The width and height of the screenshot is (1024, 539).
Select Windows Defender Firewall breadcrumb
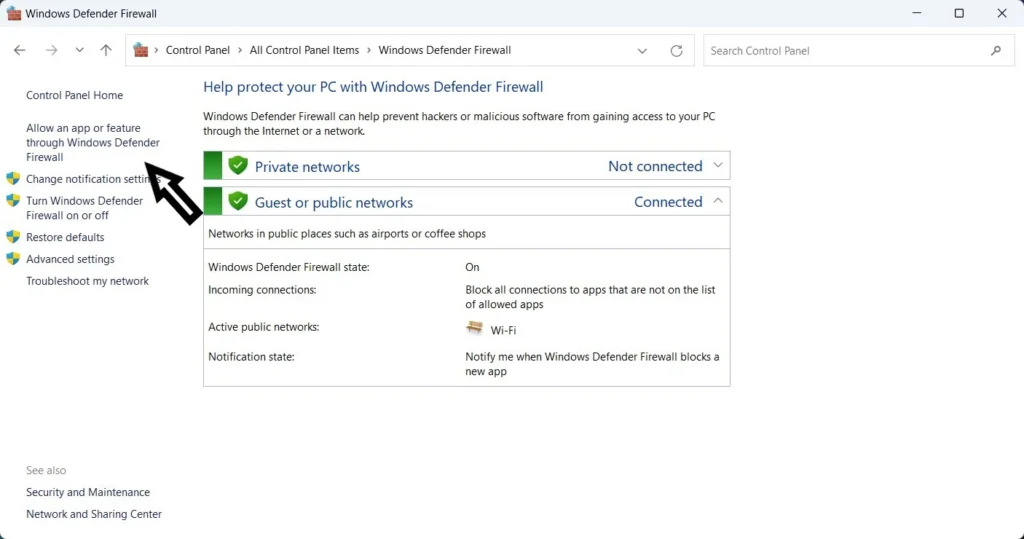(x=445, y=50)
